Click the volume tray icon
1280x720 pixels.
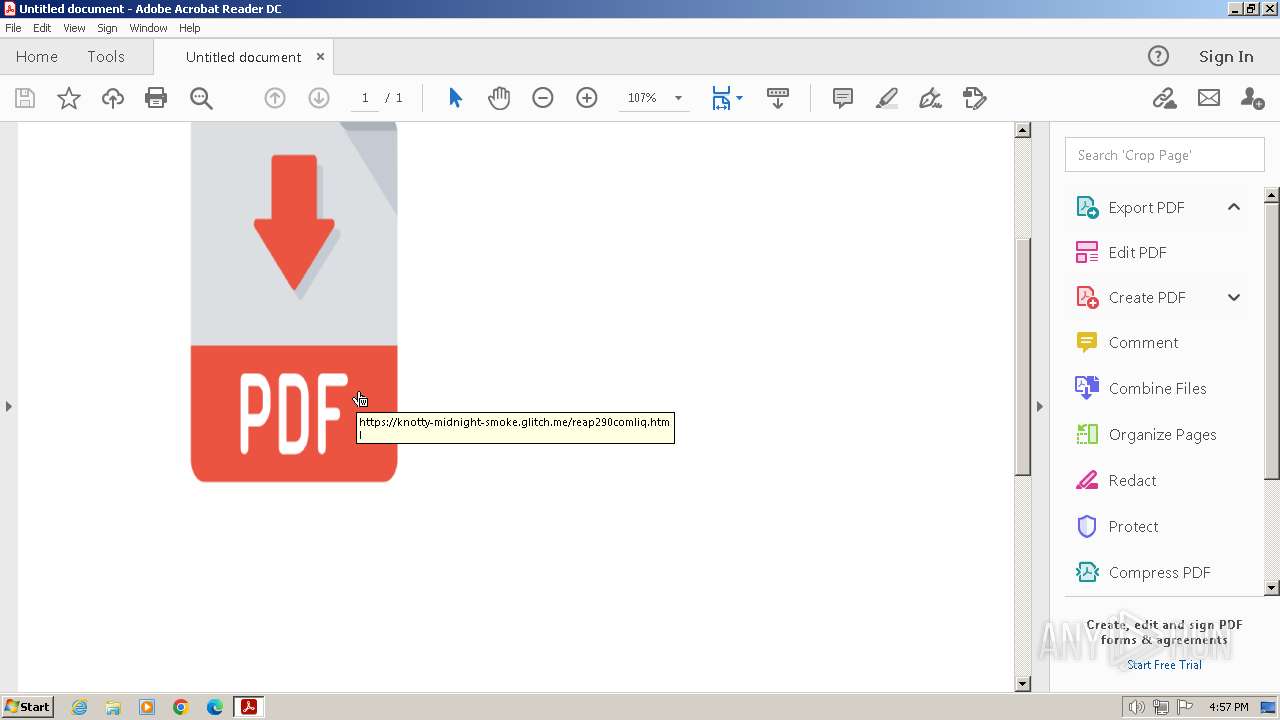pyautogui.click(x=1137, y=707)
